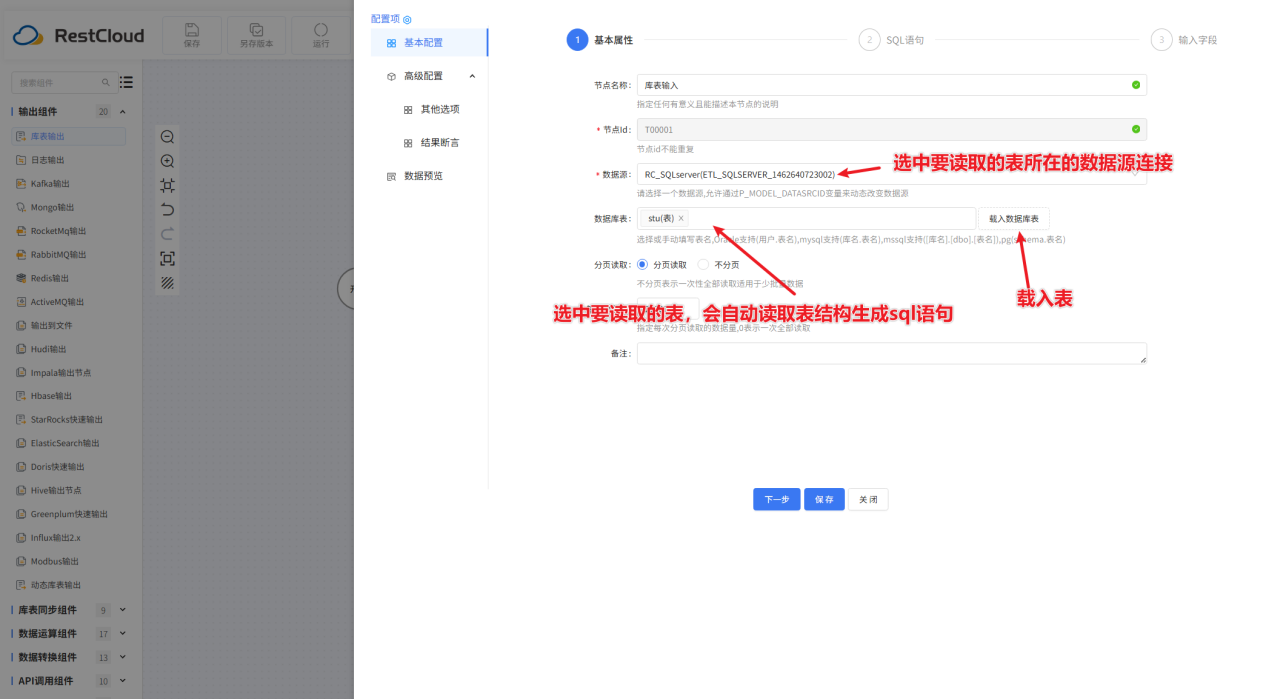
Task: Go to step 3 输入字段
Action: (1184, 40)
